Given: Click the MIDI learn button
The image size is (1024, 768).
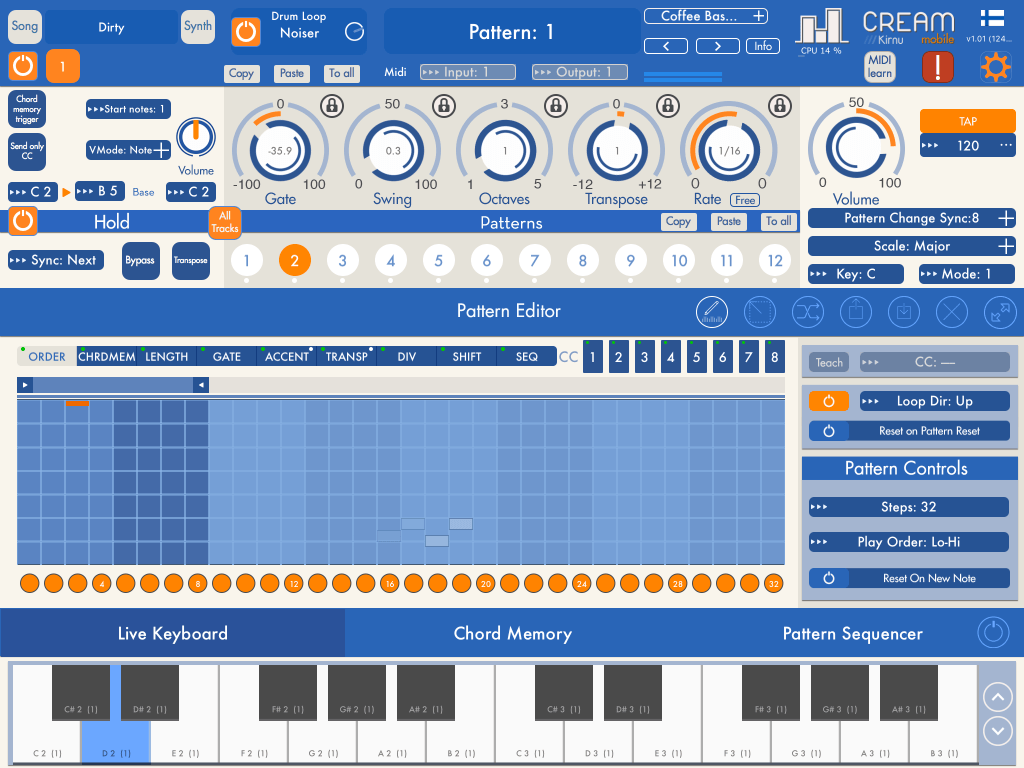Looking at the screenshot, I should click(880, 67).
